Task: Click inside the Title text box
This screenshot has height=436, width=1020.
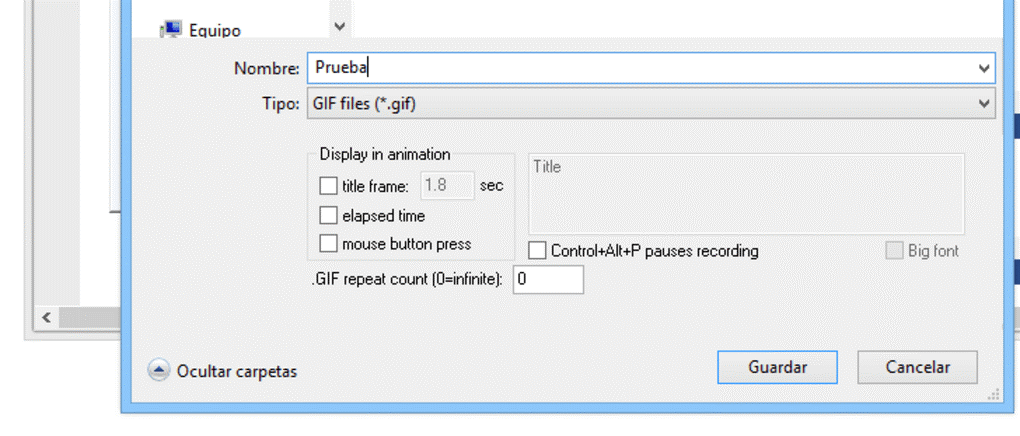Action: pos(745,194)
